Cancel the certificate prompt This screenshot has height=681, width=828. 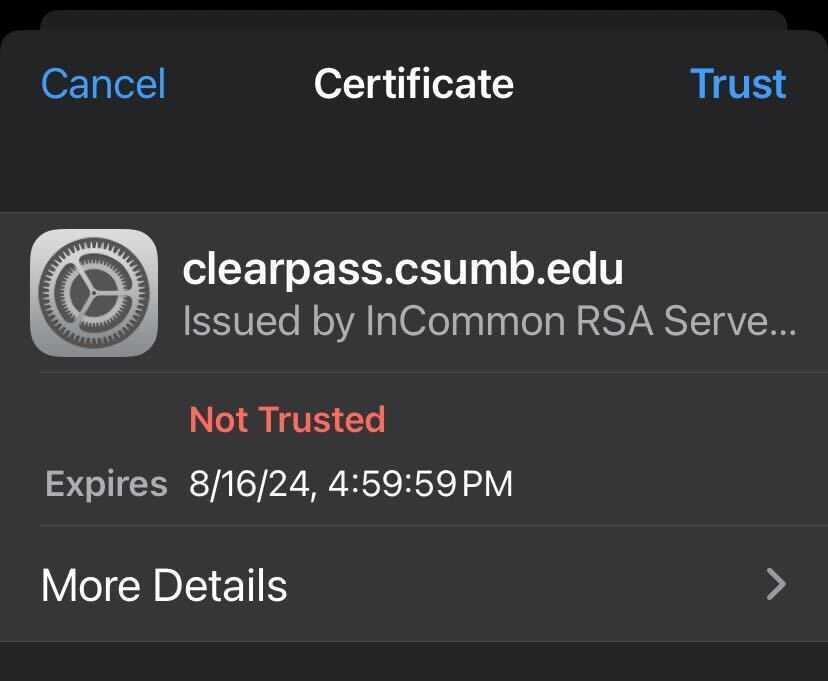tap(104, 84)
